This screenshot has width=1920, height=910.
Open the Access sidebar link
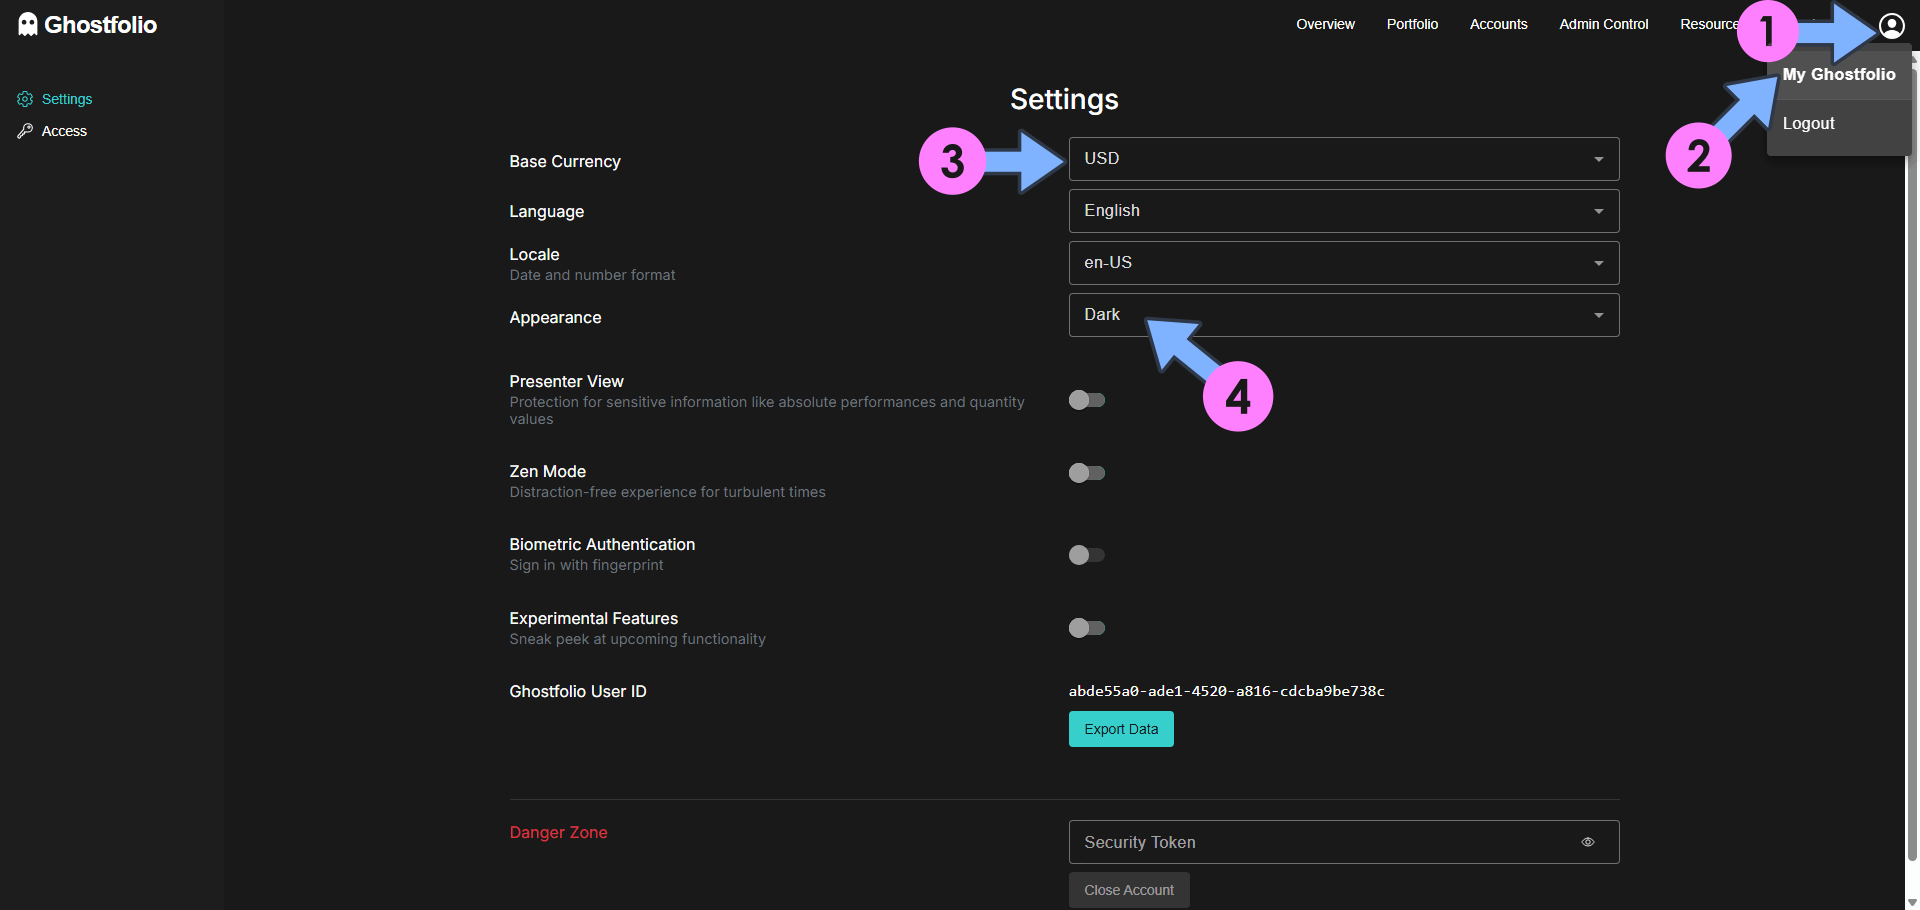64,131
